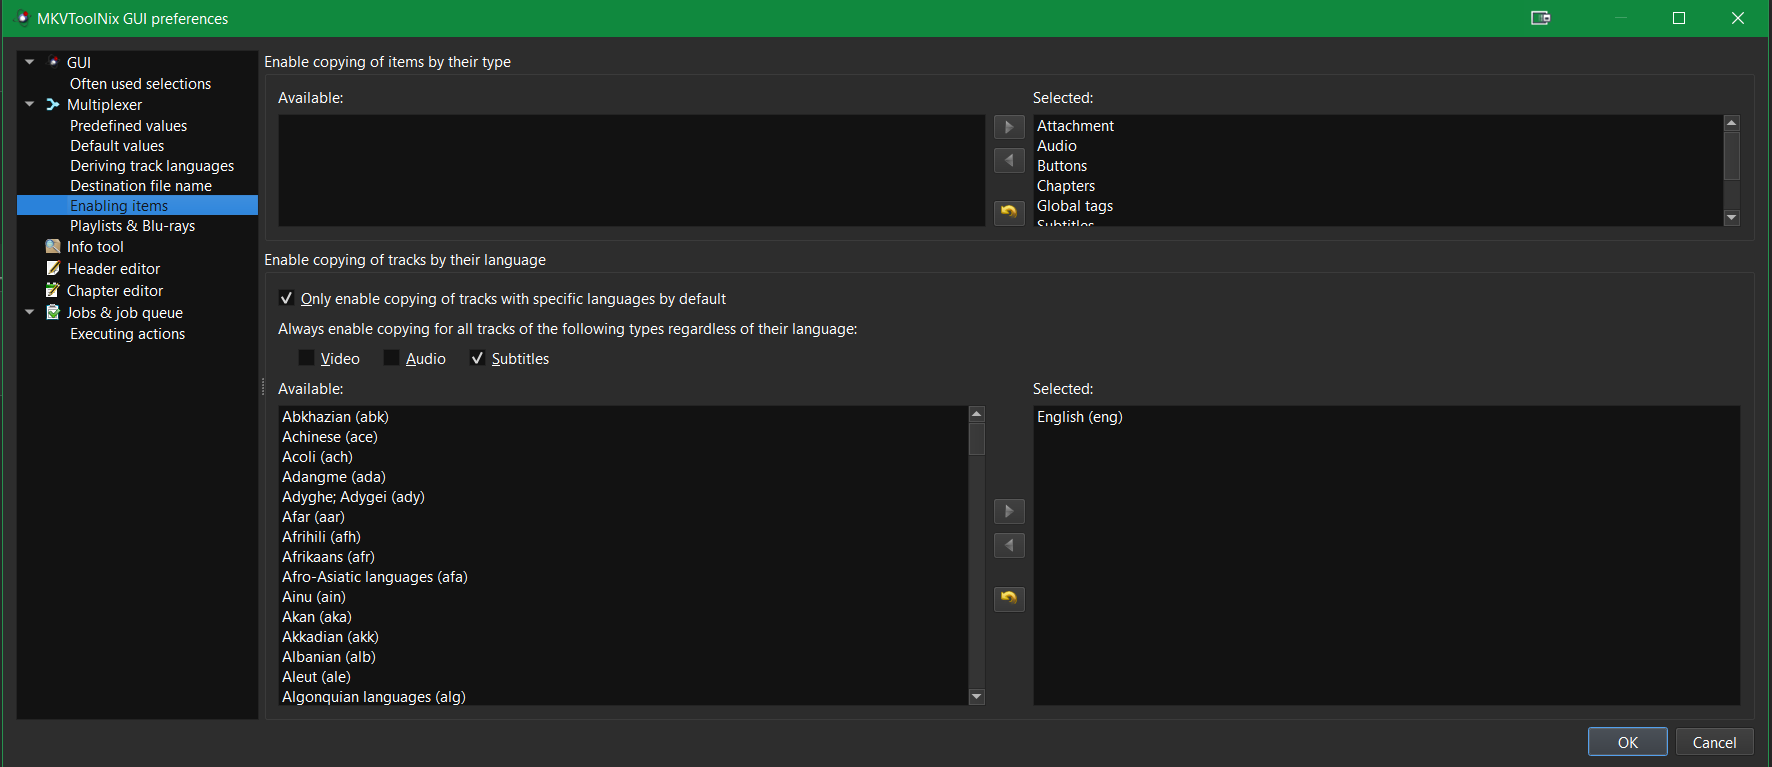Screen dimensions: 1772x767
Task: Move item type to Selected with right arrow
Action: 1009,127
